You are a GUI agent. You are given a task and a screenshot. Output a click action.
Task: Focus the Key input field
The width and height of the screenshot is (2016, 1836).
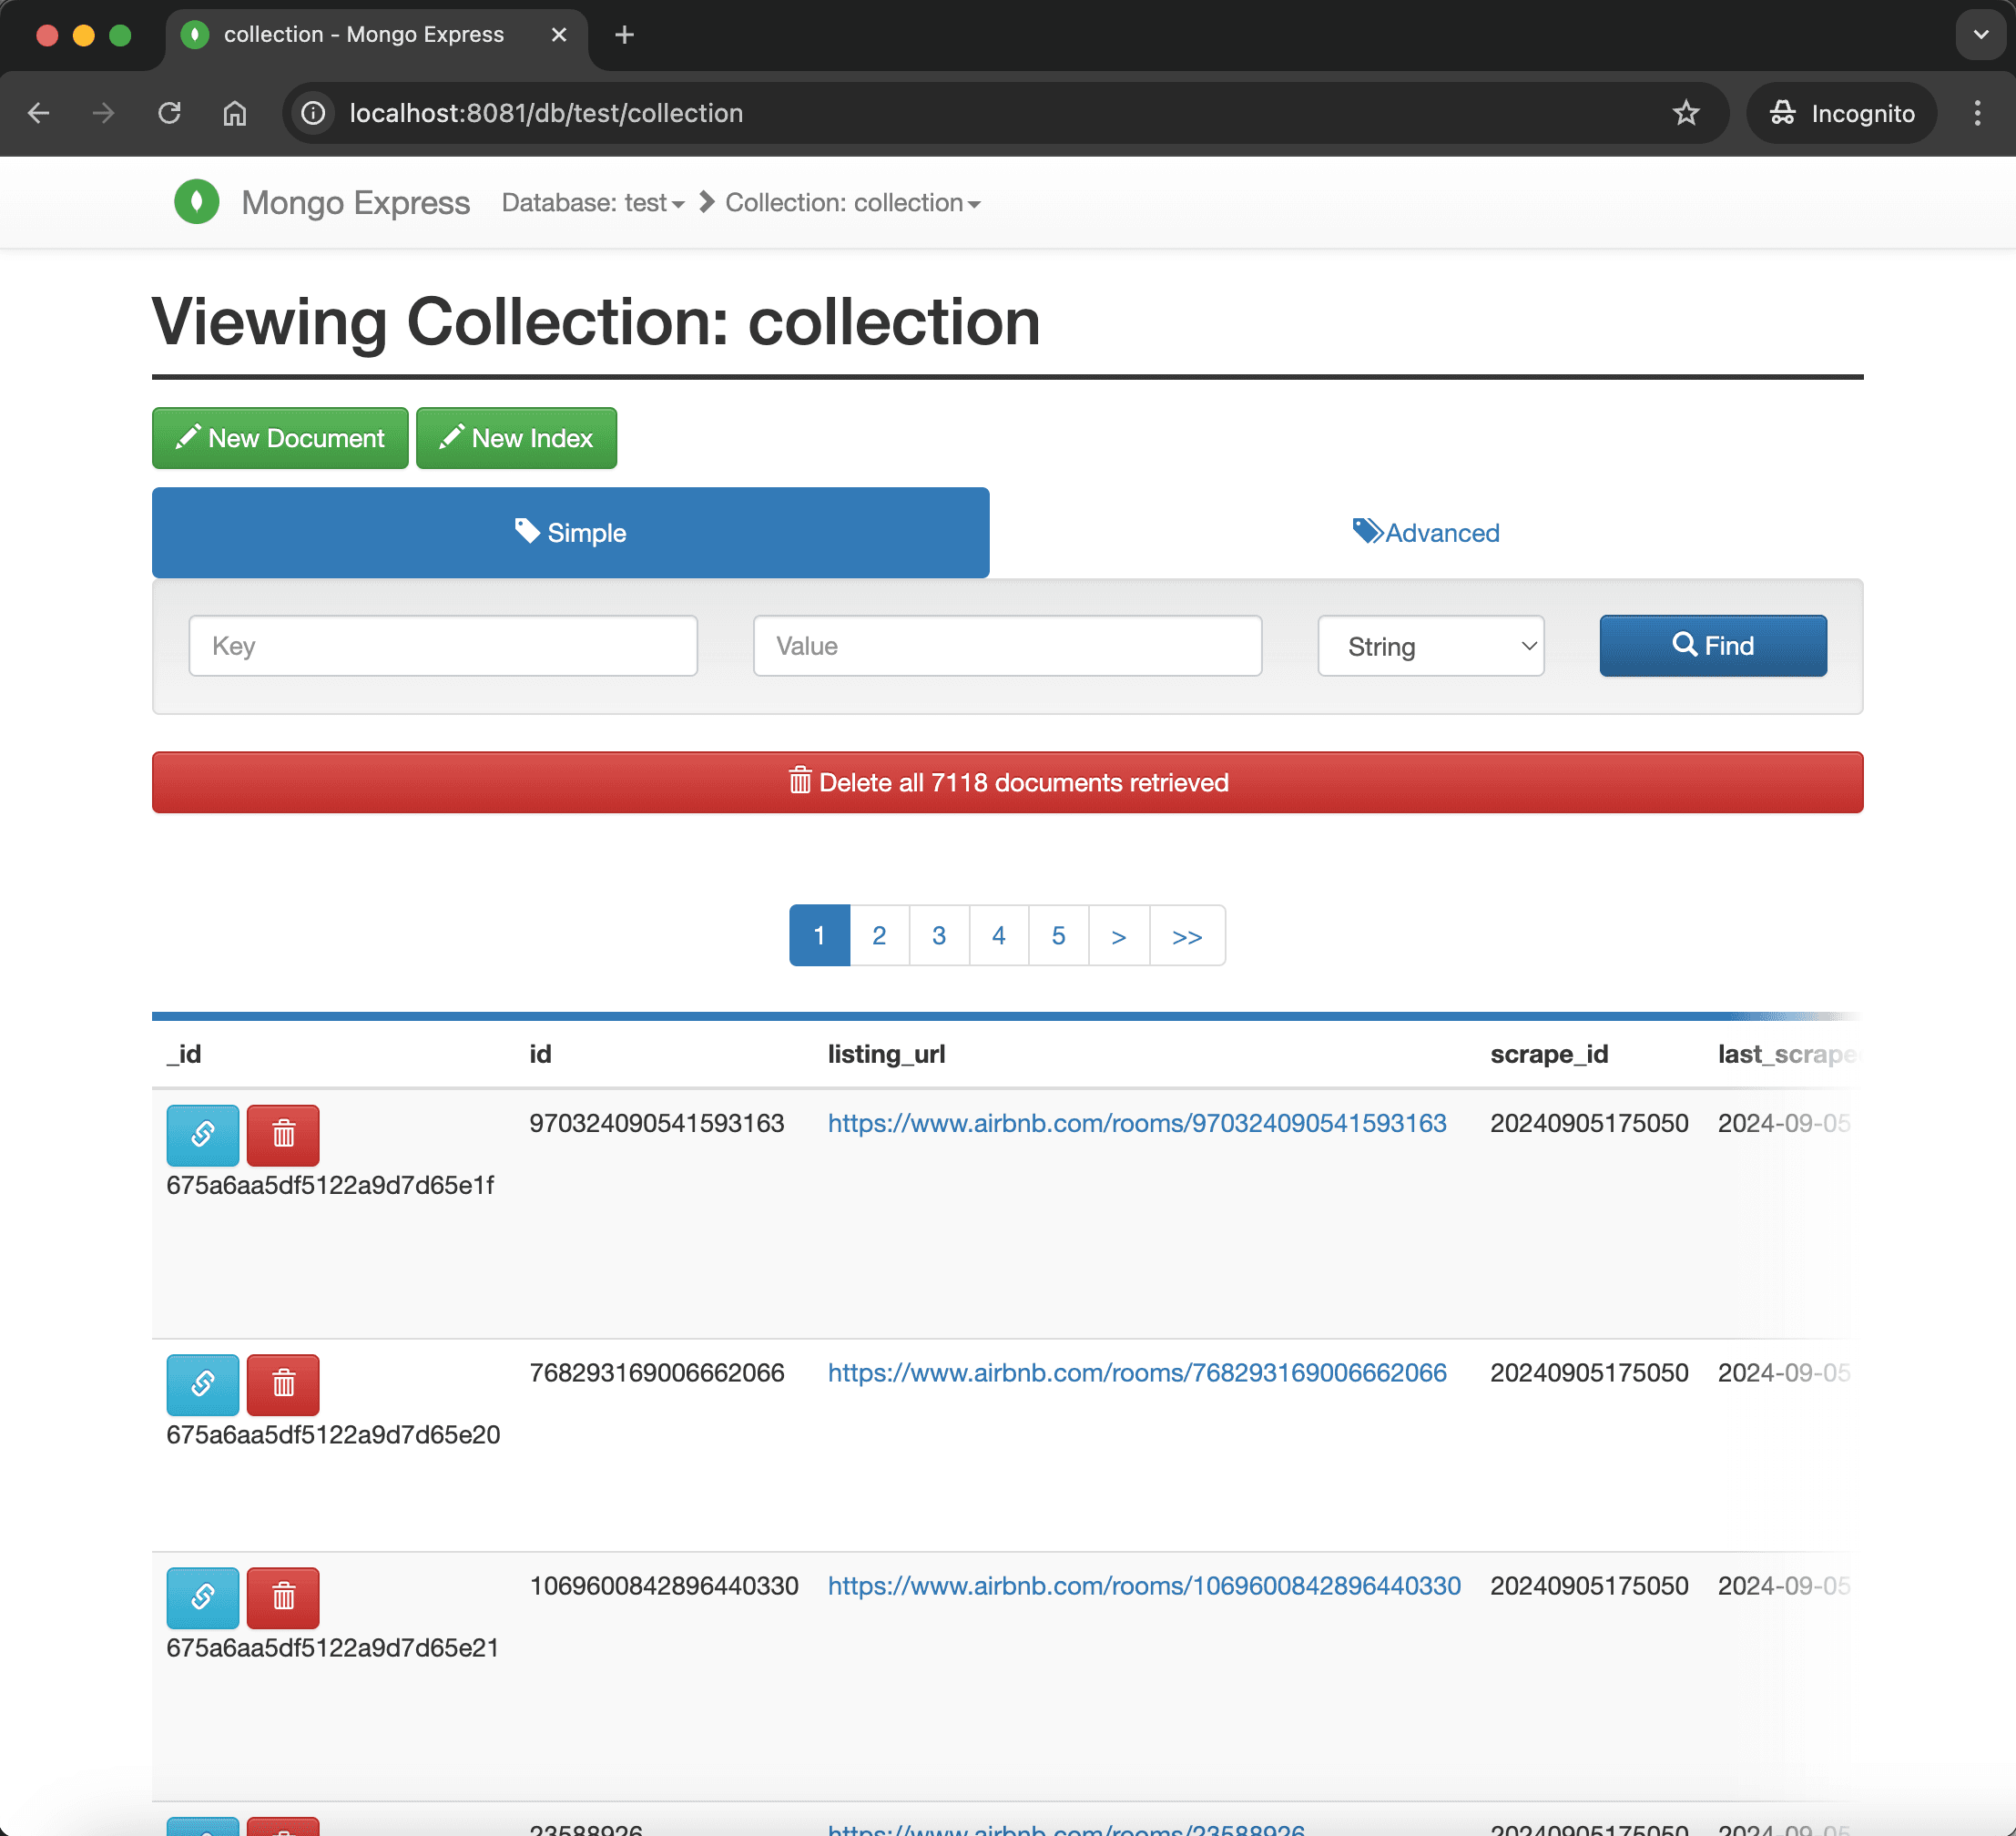pyautogui.click(x=443, y=646)
